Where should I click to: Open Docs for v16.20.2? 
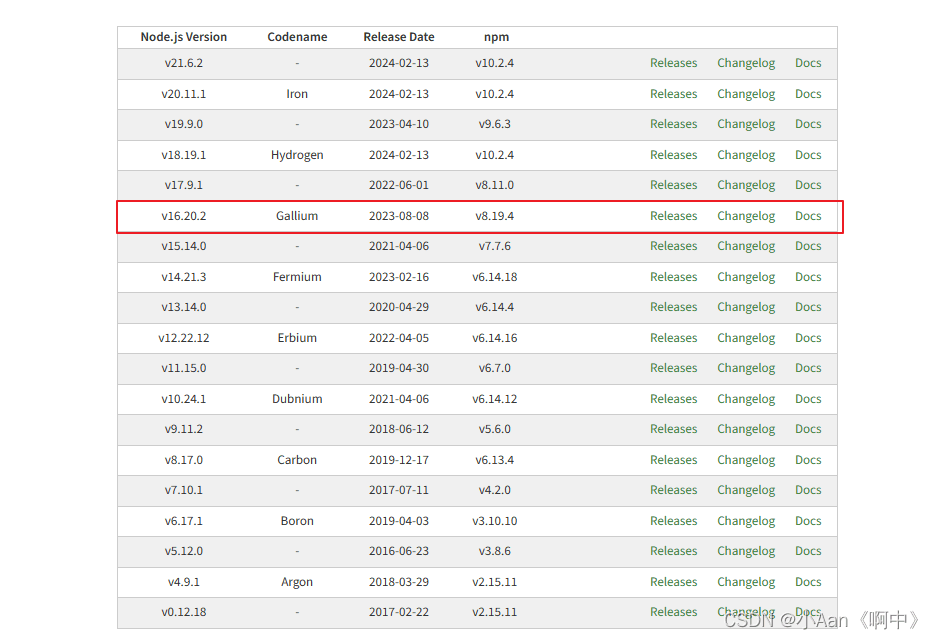point(807,217)
